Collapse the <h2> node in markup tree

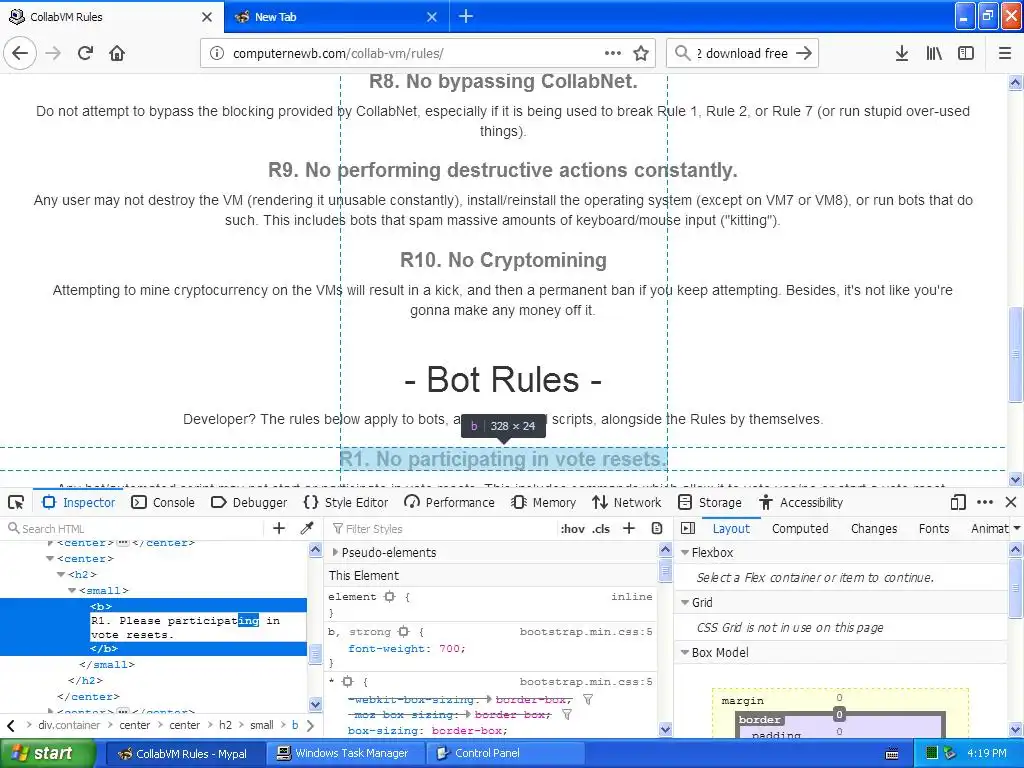pos(61,574)
